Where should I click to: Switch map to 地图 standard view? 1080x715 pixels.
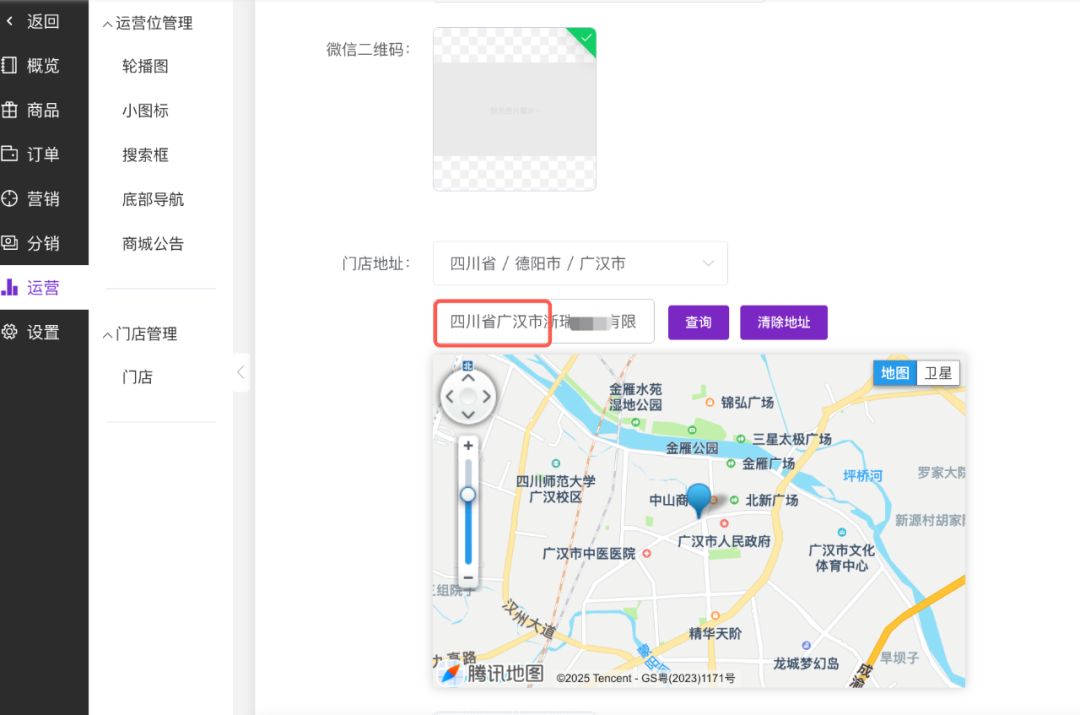(x=895, y=373)
